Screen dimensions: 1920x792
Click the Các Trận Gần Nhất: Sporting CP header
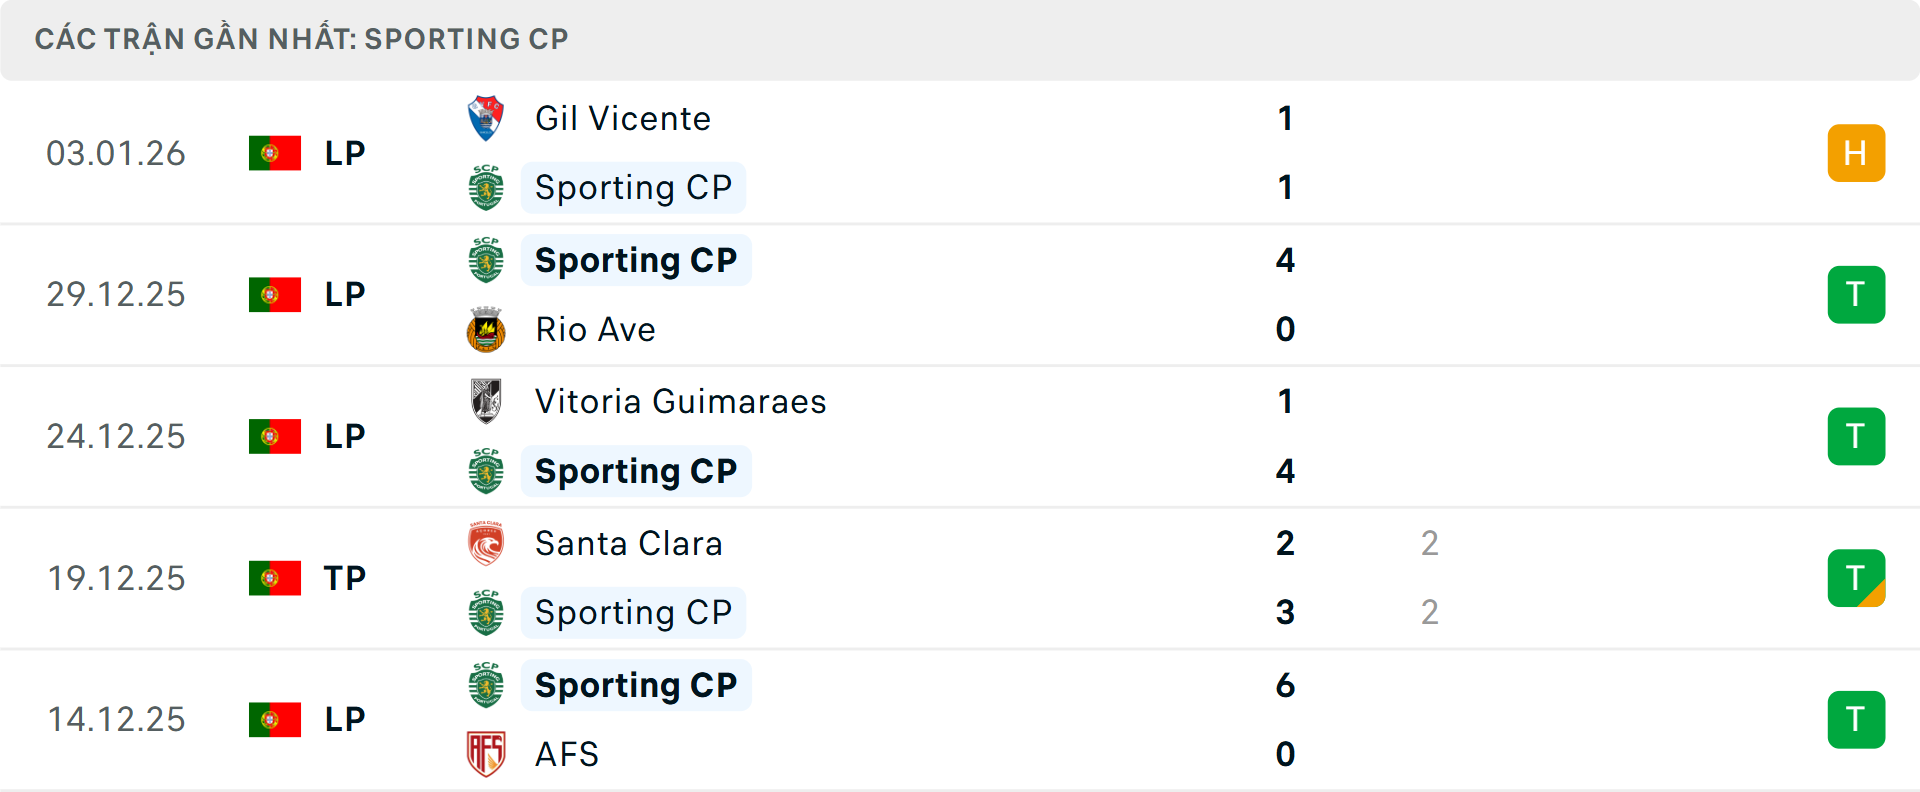301,39
